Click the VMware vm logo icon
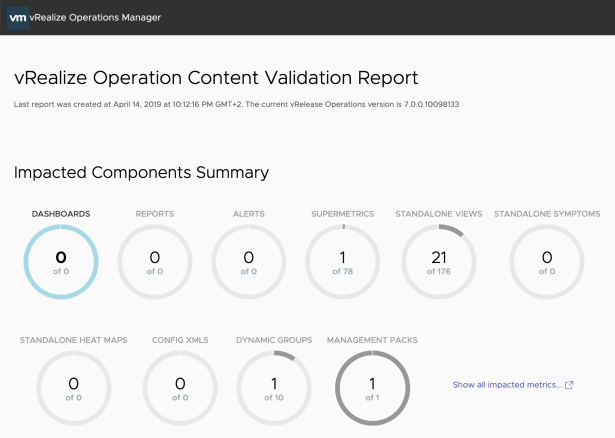615x438 pixels. click(18, 18)
